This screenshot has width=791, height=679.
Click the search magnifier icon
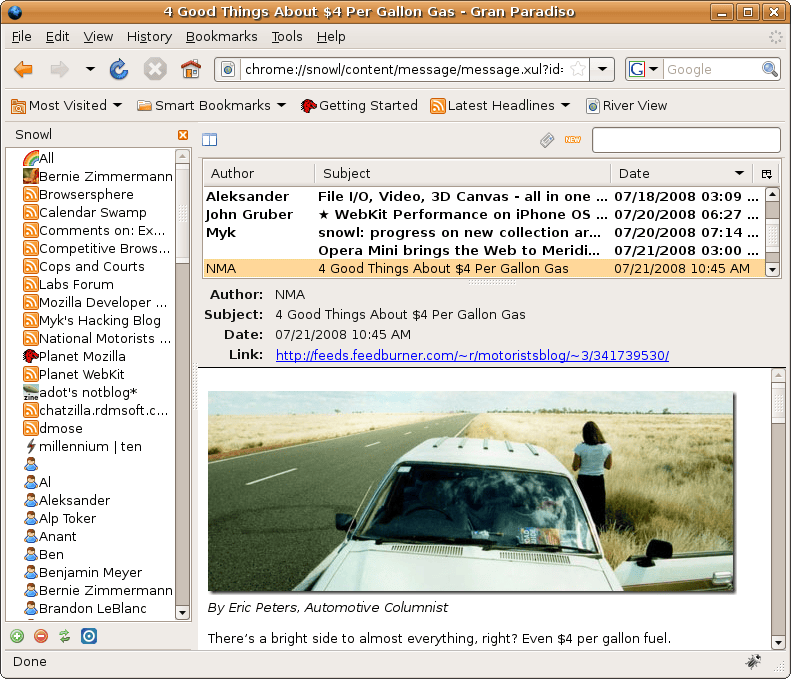point(769,69)
